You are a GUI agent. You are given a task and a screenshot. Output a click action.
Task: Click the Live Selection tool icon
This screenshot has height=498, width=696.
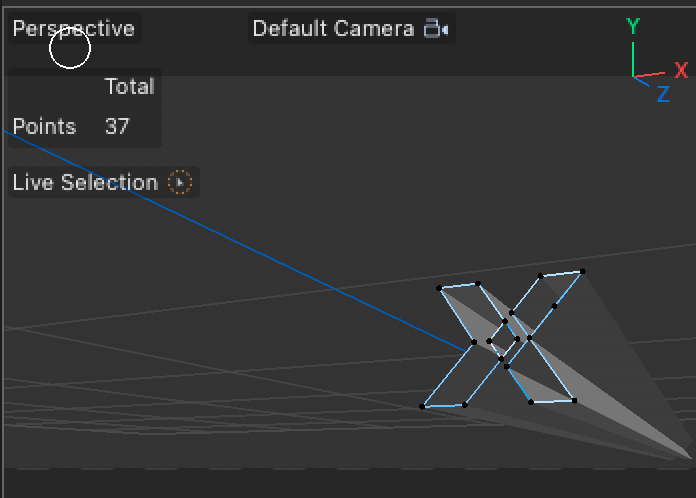[x=180, y=182]
